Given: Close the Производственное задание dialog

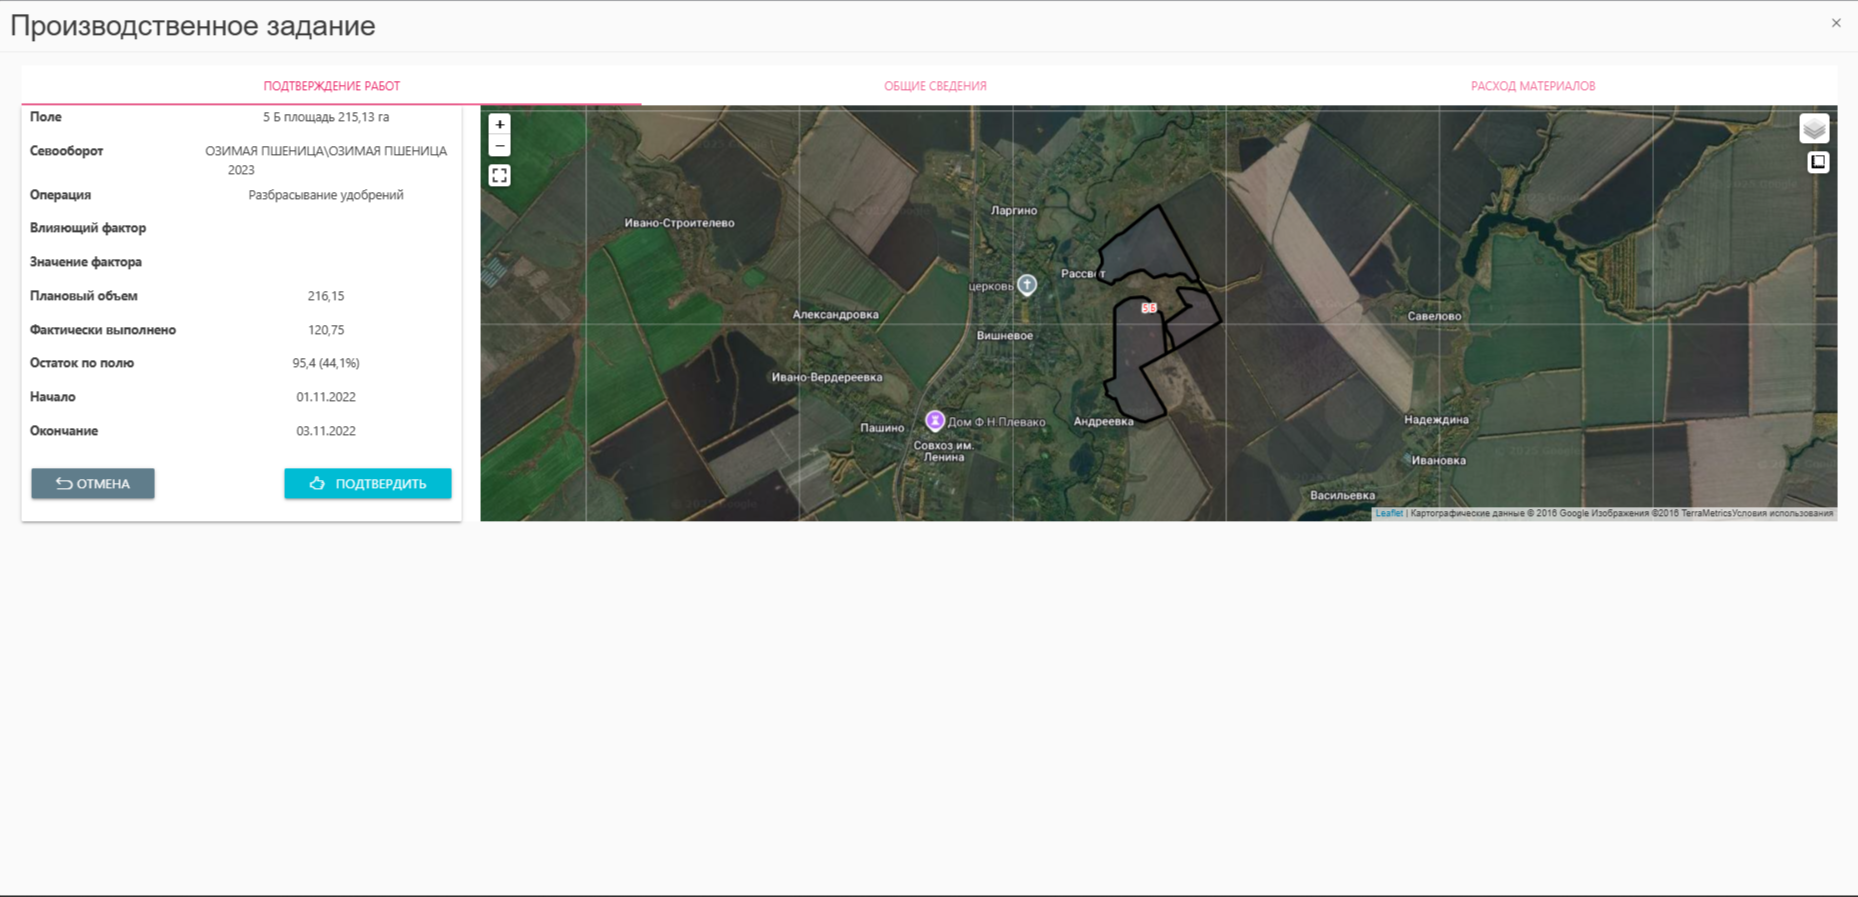Looking at the screenshot, I should point(1836,23).
